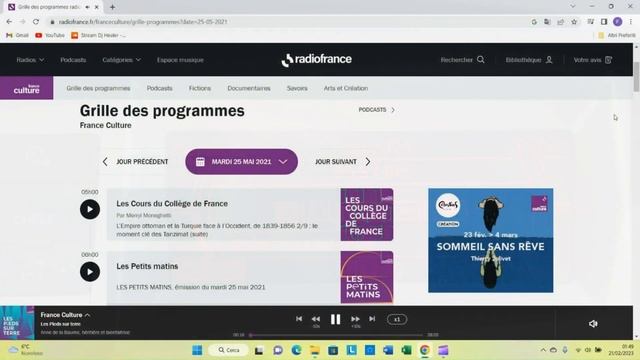The image size is (640, 360).
Task: Open Espace musique
Action: click(180, 60)
